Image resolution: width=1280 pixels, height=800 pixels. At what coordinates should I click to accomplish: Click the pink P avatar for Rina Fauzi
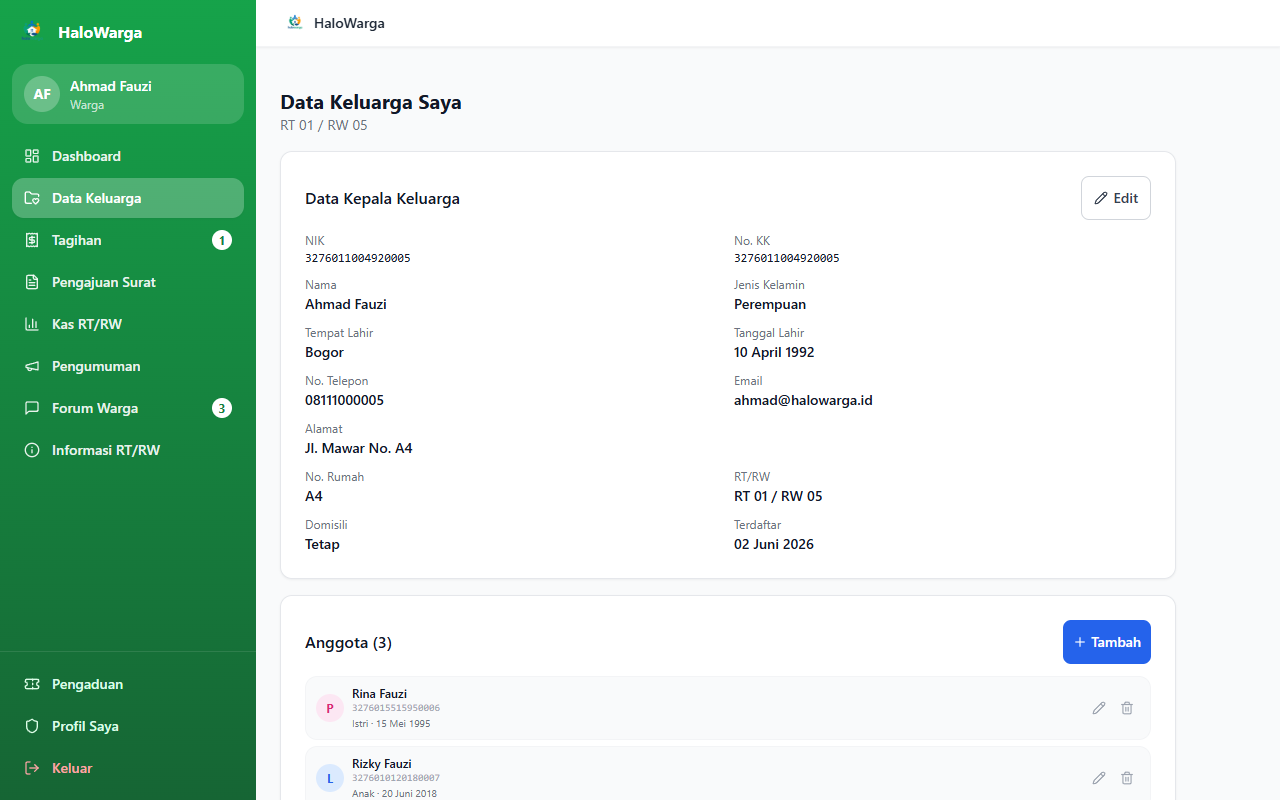coord(330,708)
